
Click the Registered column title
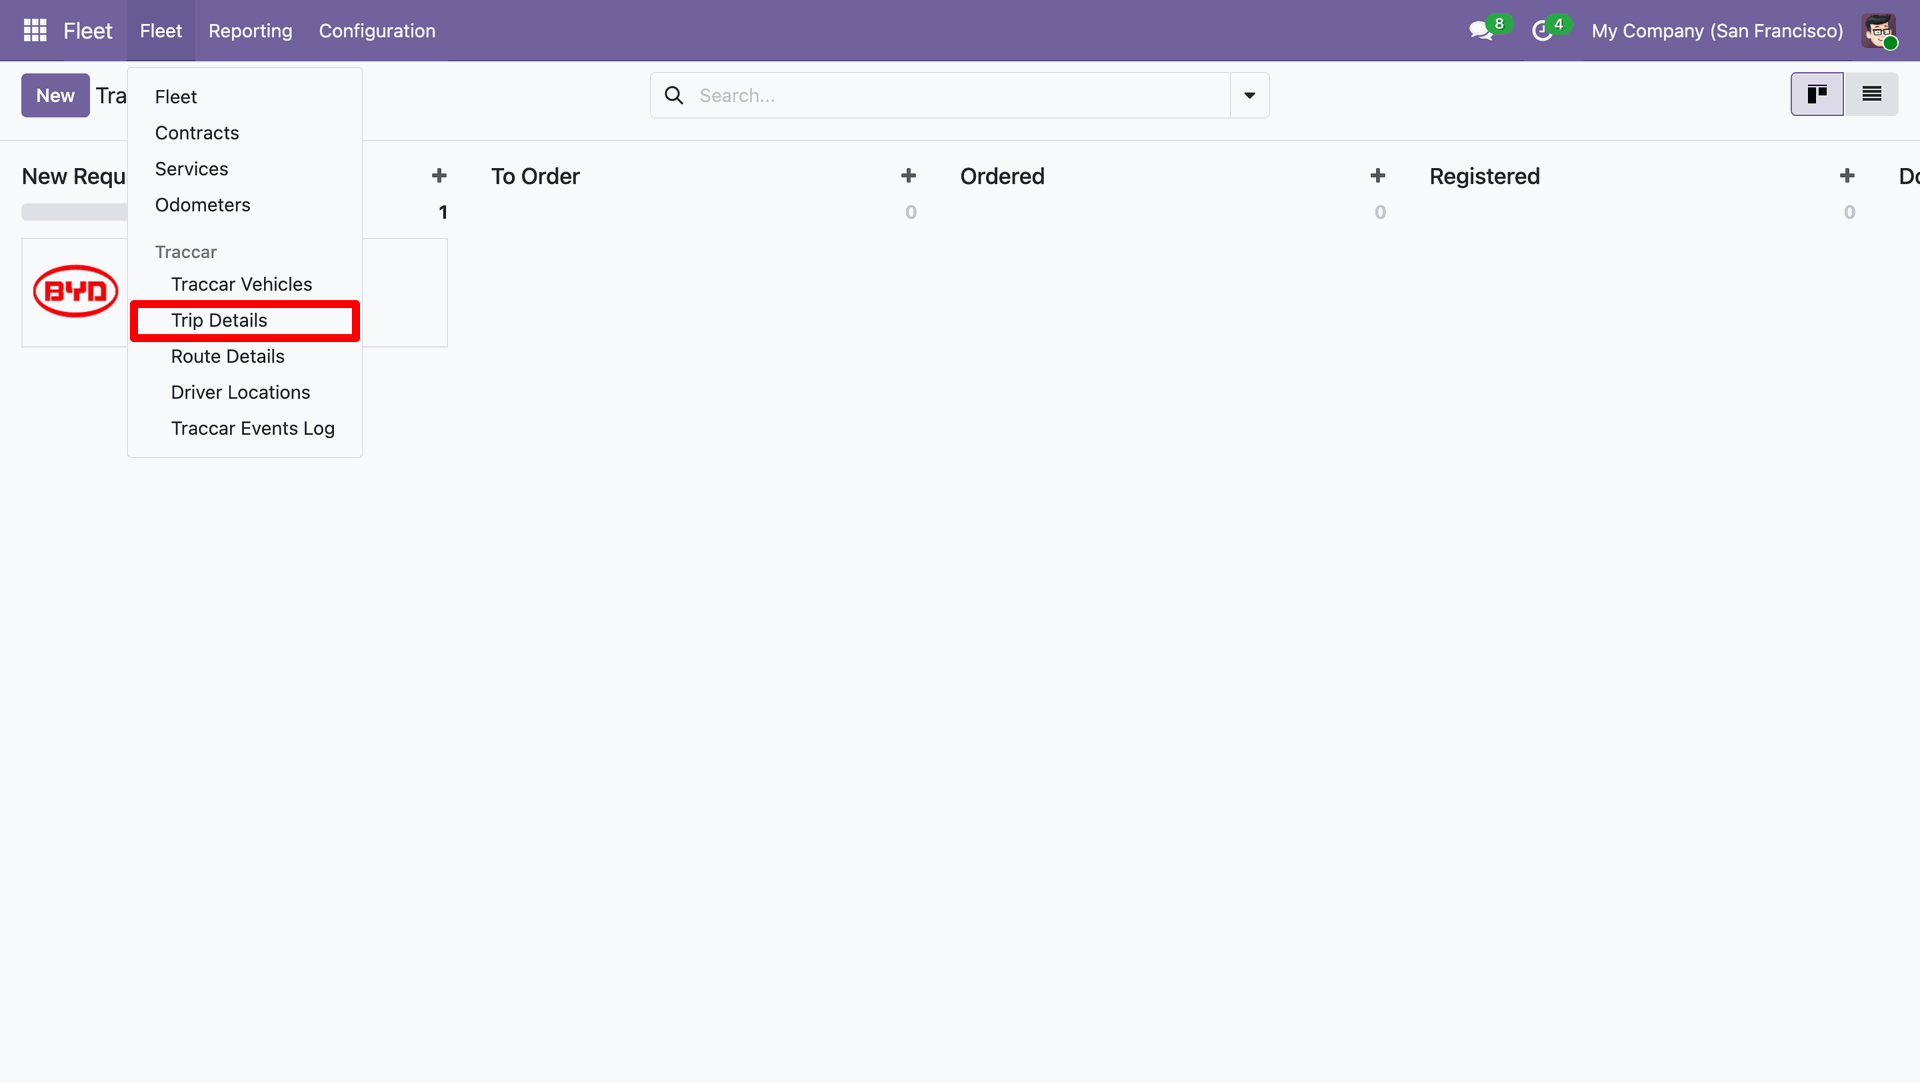pyautogui.click(x=1484, y=176)
